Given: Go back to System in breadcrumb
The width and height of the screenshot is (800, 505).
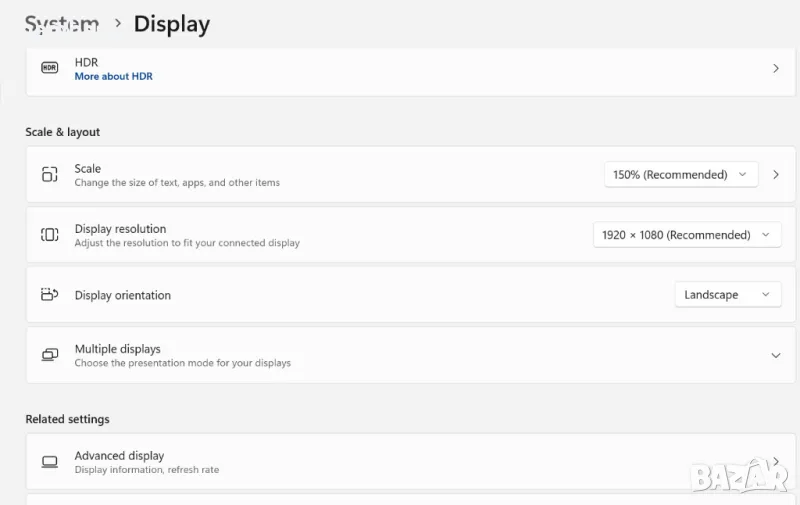Looking at the screenshot, I should [61, 23].
